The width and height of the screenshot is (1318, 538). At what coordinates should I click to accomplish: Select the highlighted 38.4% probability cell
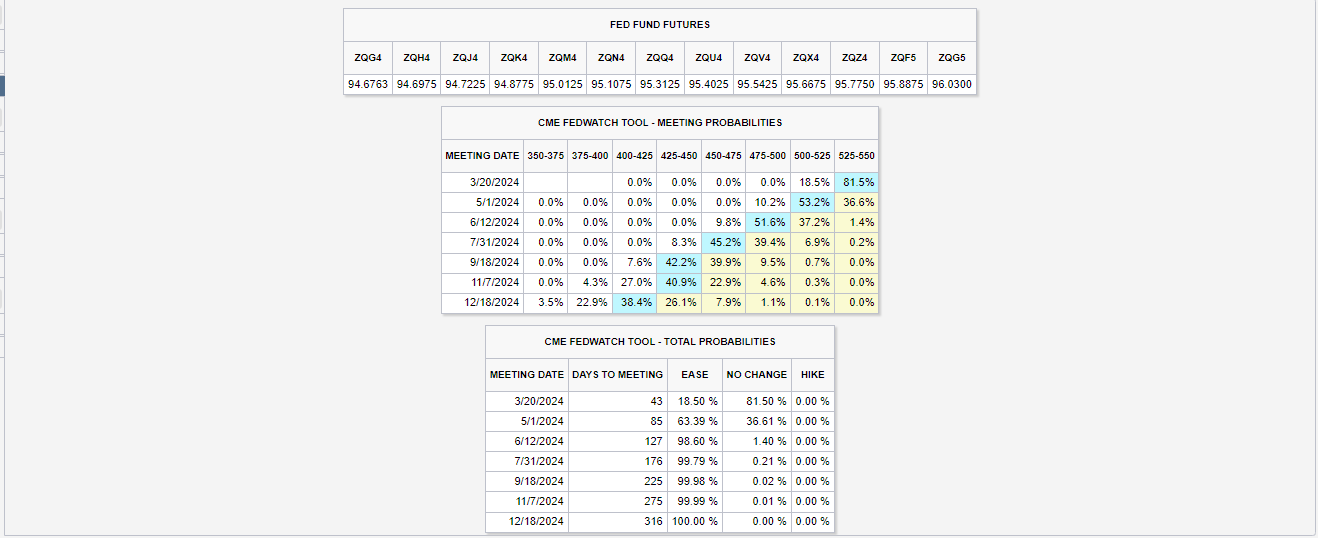click(x=635, y=302)
